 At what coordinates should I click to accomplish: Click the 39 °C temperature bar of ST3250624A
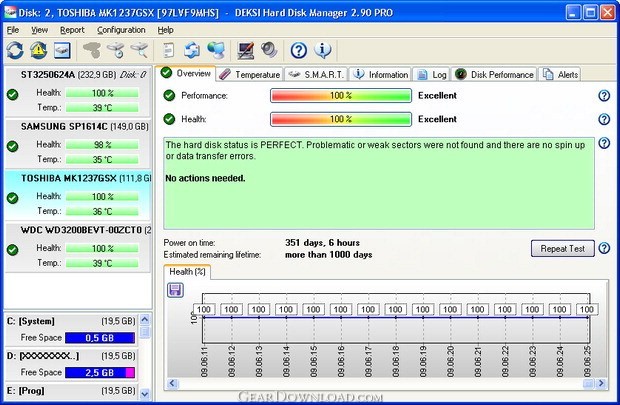coord(102,108)
